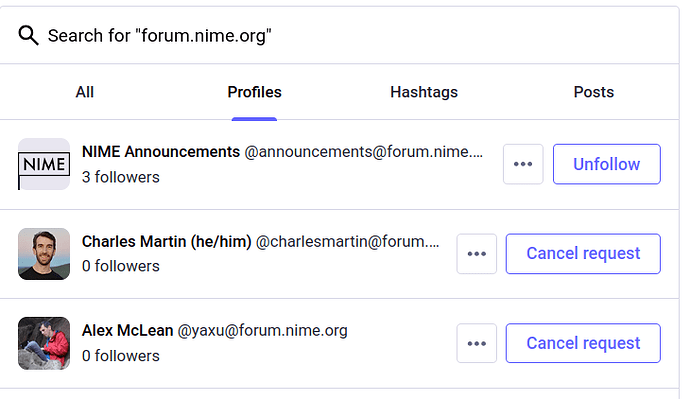Unfollow NIME Announcements

coord(606,164)
